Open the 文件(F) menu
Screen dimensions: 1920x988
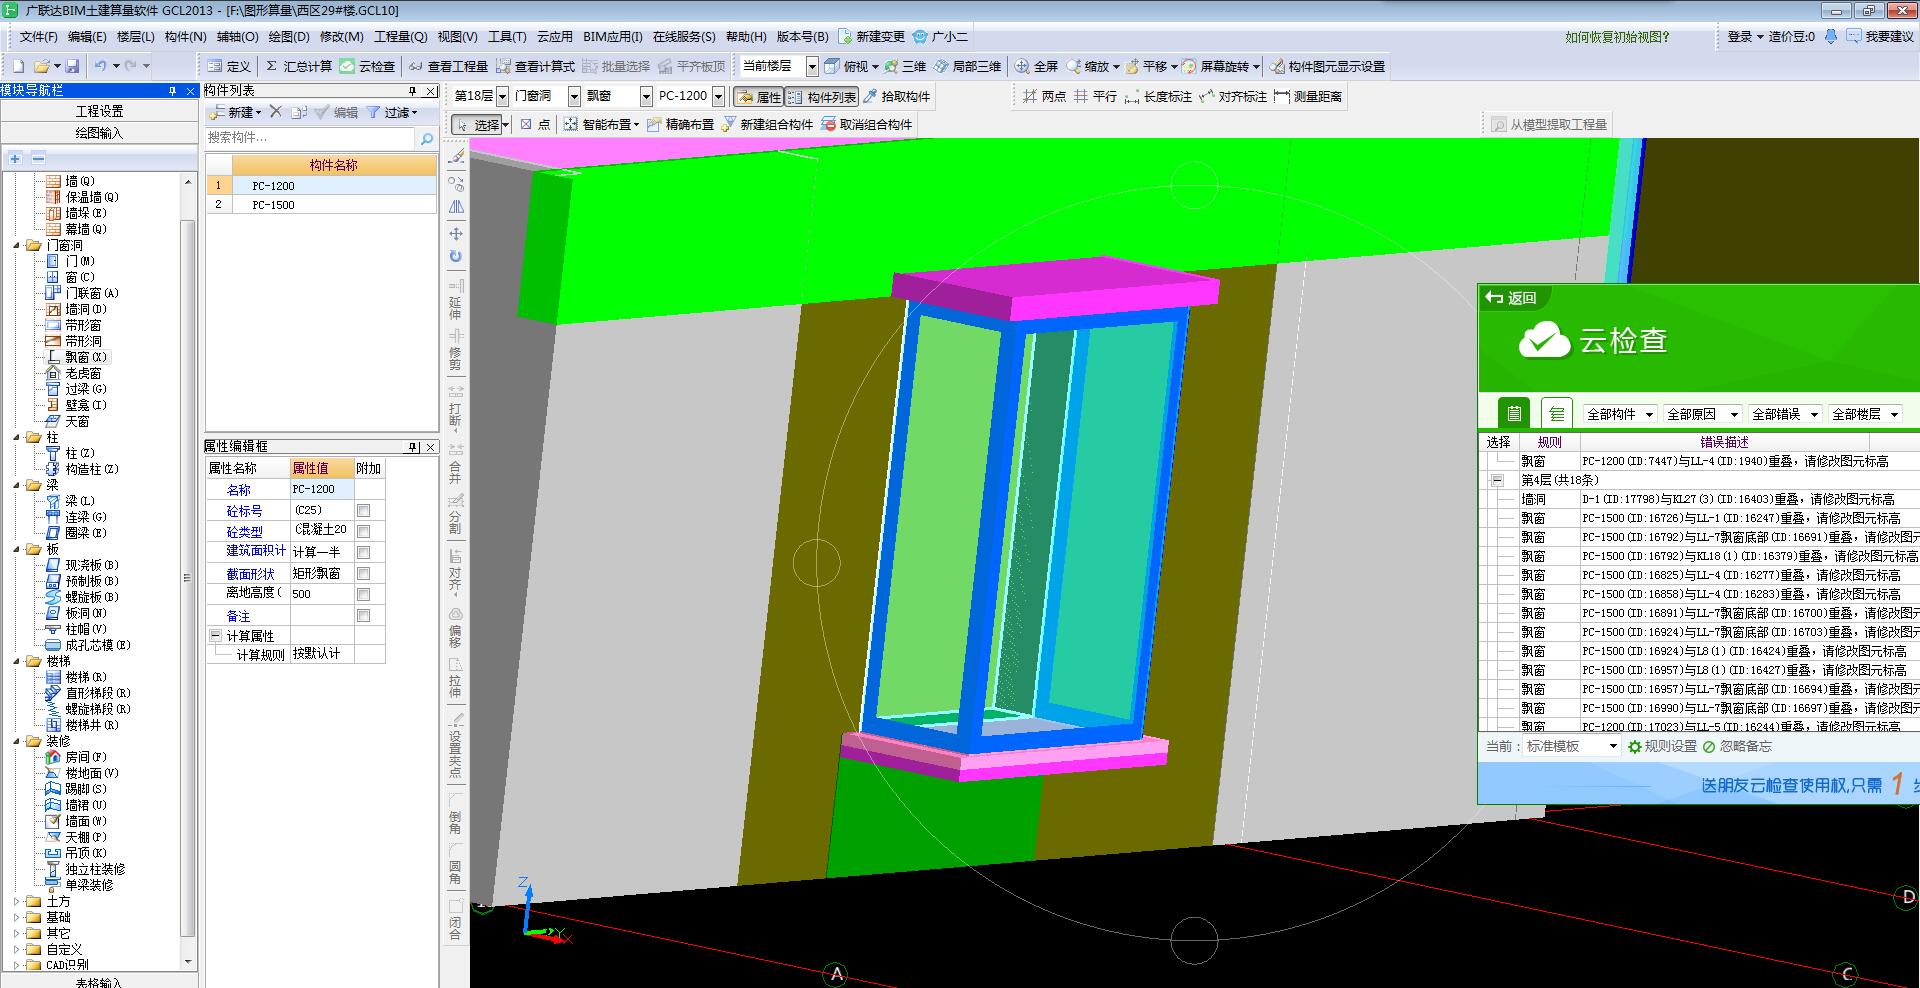(39, 36)
